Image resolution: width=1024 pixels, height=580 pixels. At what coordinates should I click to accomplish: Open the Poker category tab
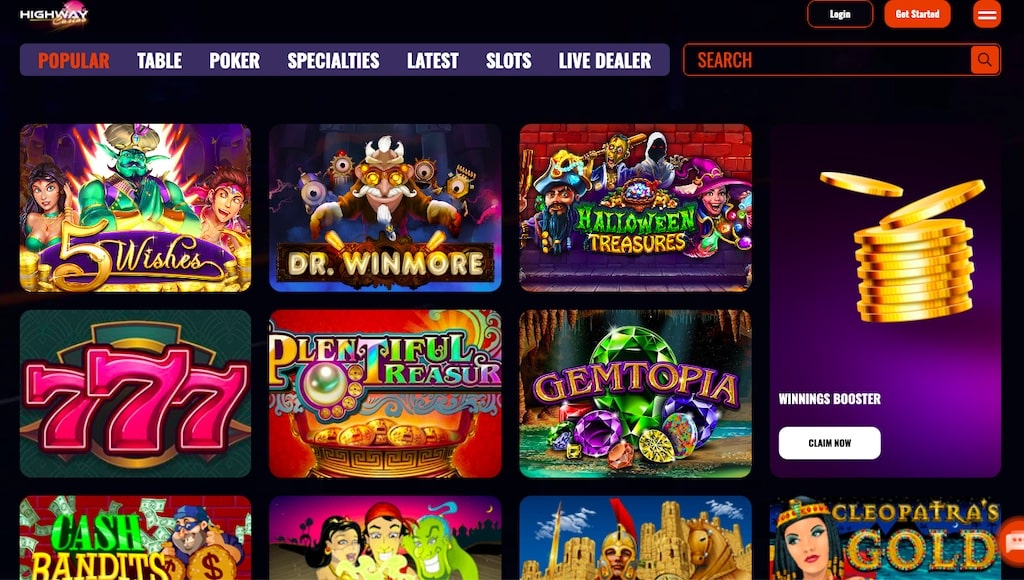tap(234, 61)
